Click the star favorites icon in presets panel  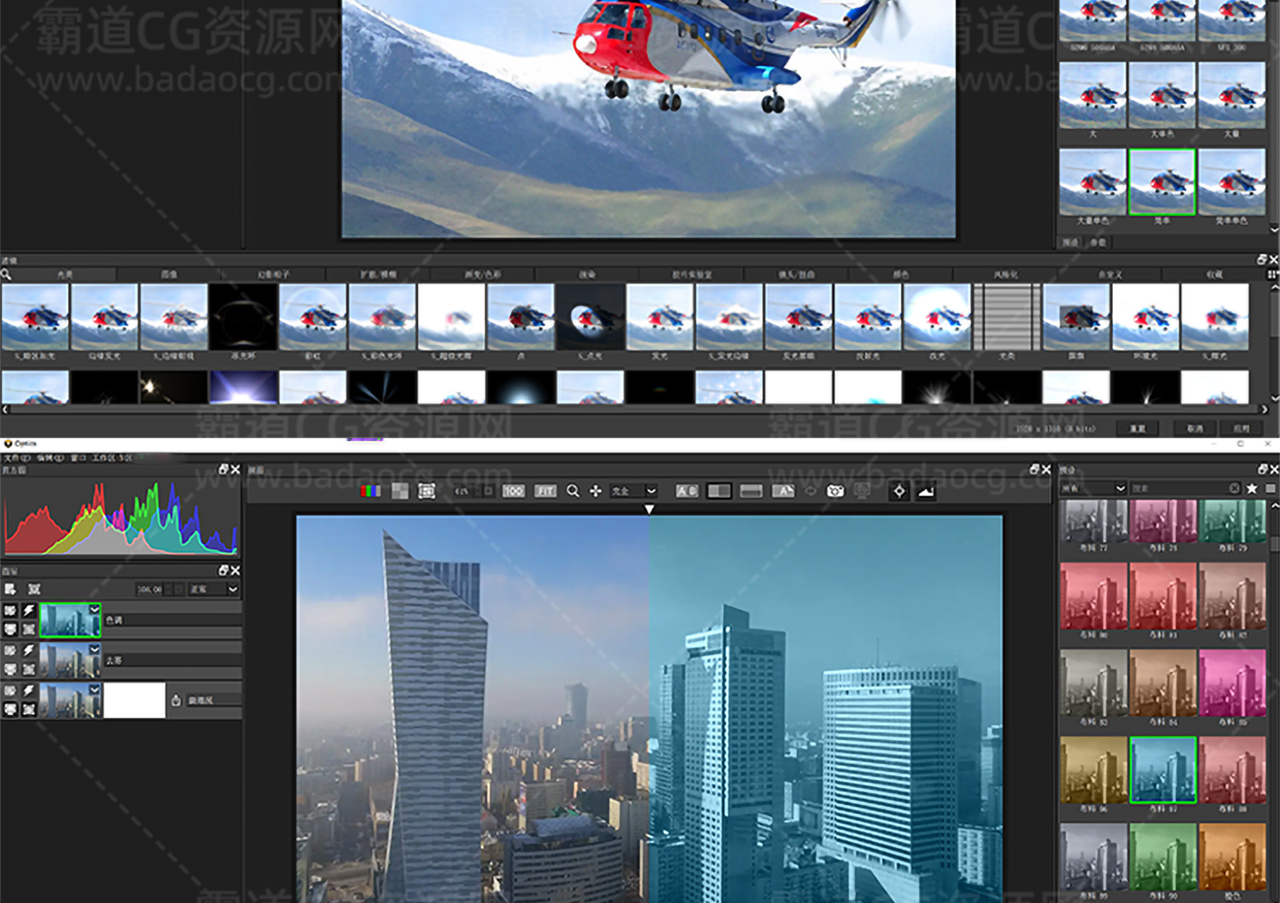coord(1251,488)
